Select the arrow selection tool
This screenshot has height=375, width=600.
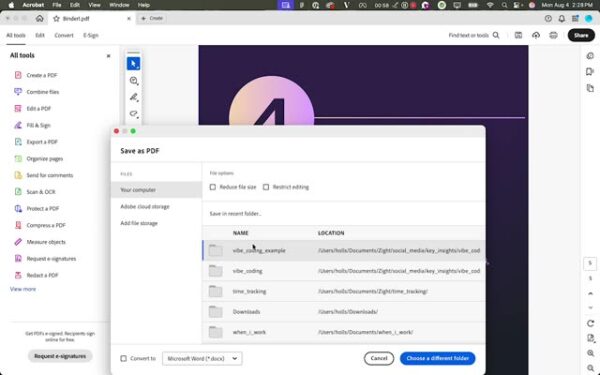click(x=134, y=64)
